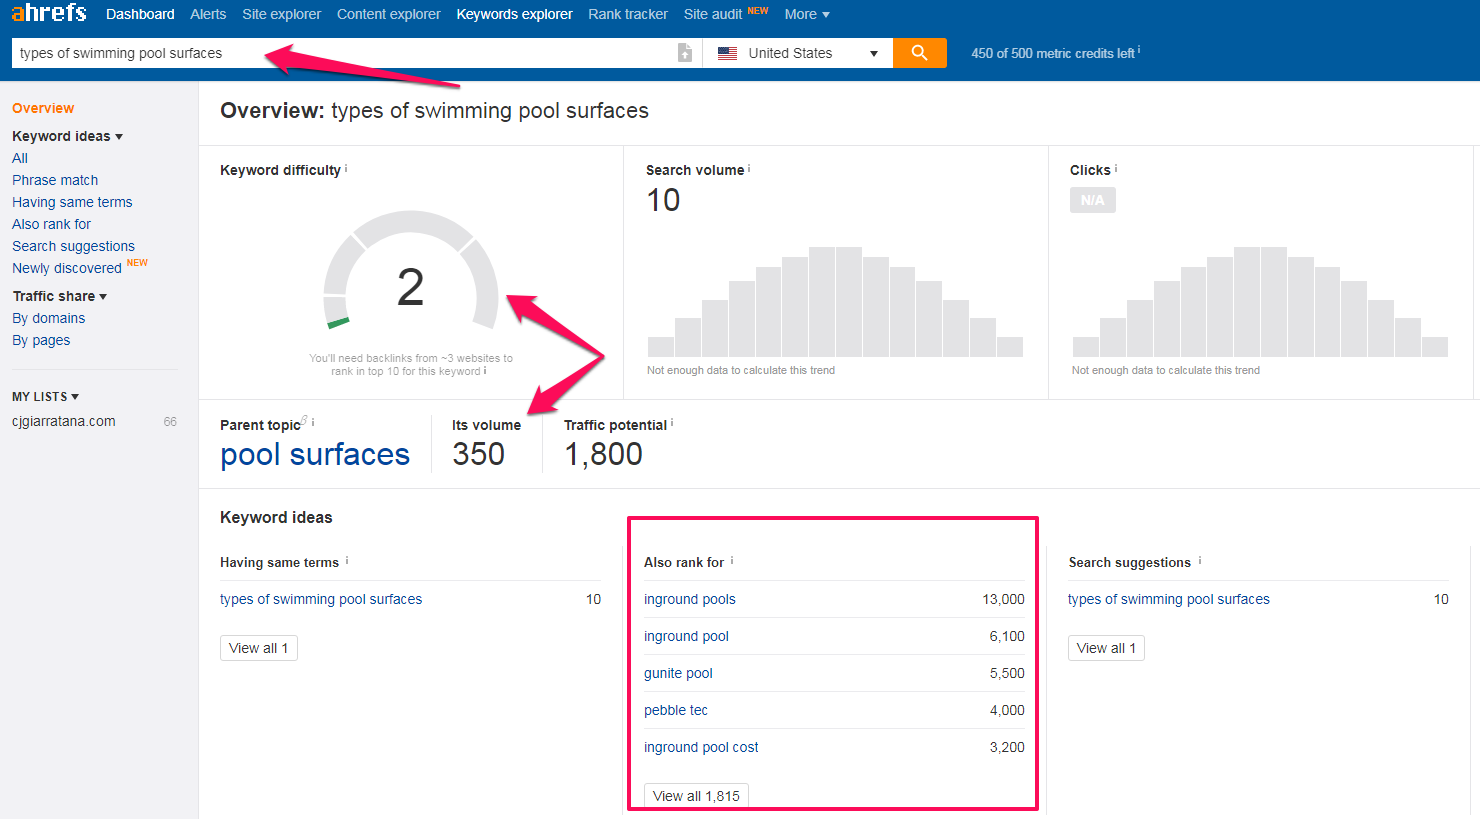Collapse the Traffic share sidebar section
1480x819 pixels.
tap(59, 296)
